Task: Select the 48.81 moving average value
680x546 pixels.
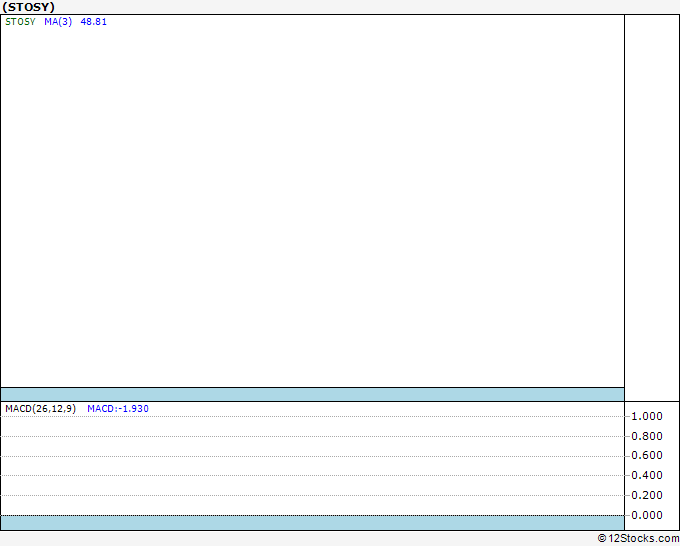Action: point(93,22)
